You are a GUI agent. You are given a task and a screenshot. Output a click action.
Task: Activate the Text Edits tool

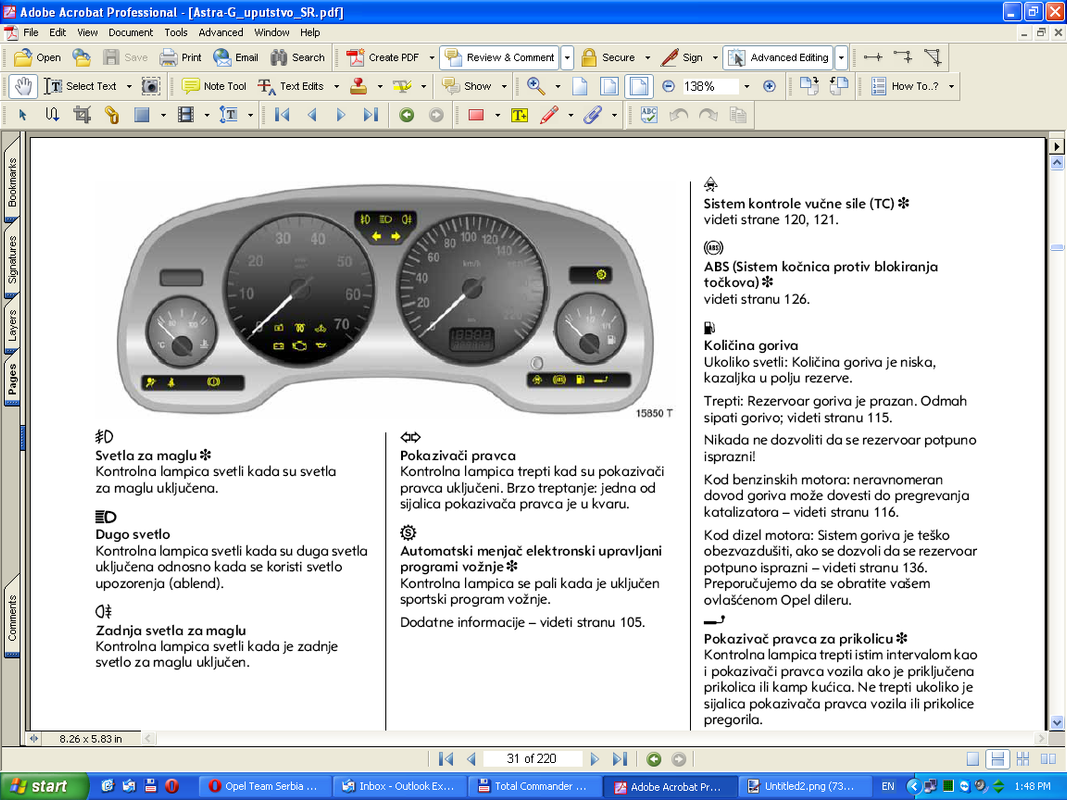coord(291,86)
